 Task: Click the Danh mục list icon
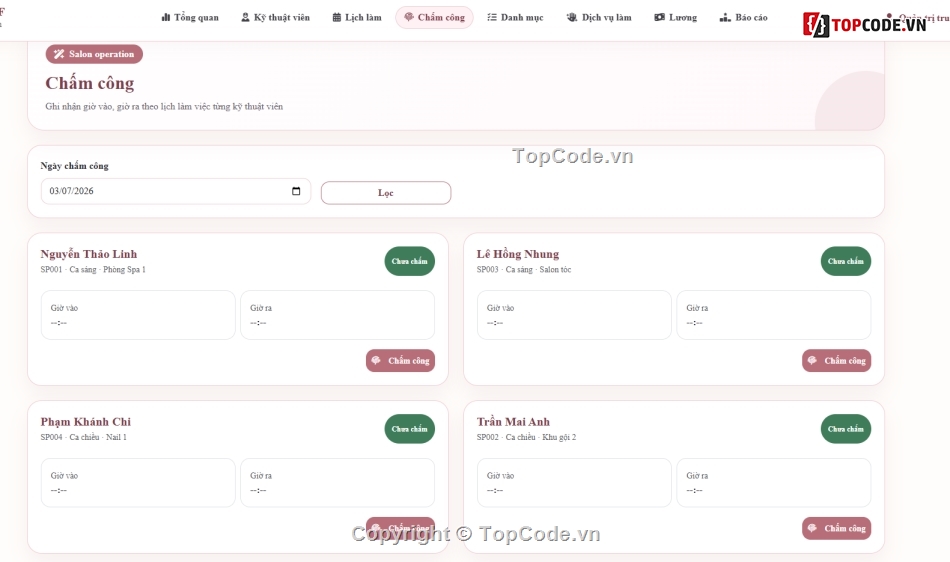(x=492, y=18)
